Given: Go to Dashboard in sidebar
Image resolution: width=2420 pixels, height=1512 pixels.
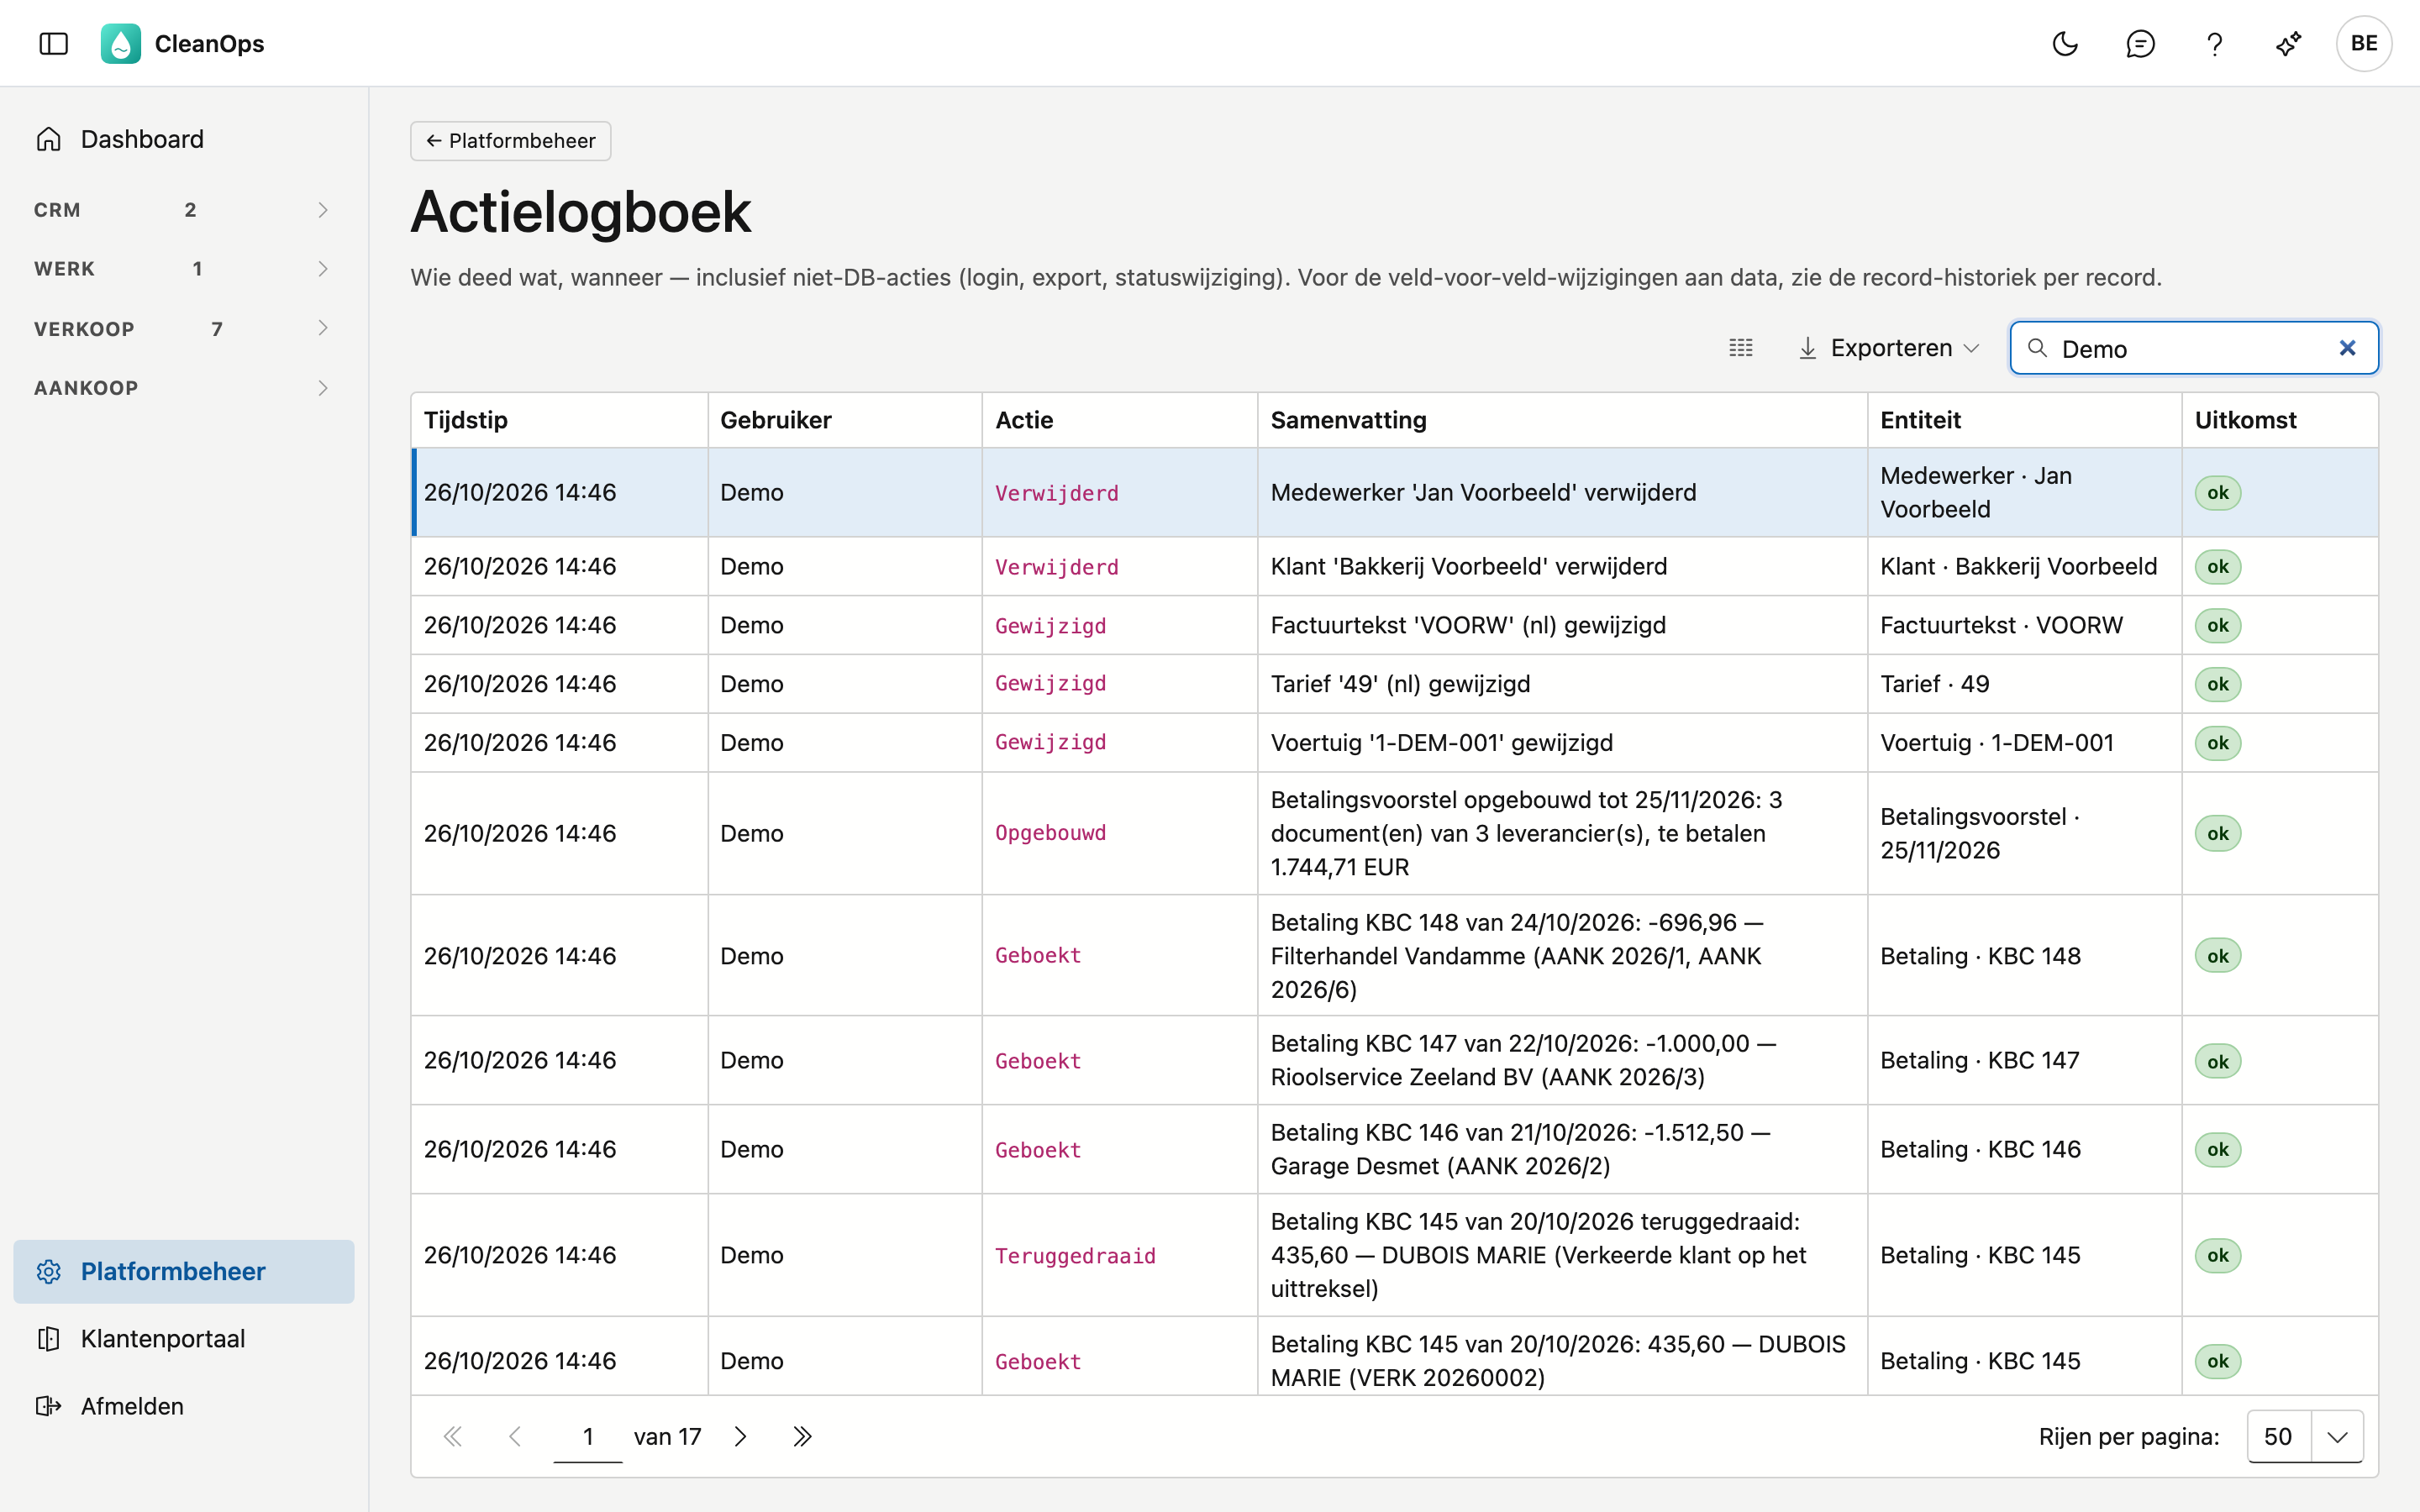Looking at the screenshot, I should pos(184,139).
